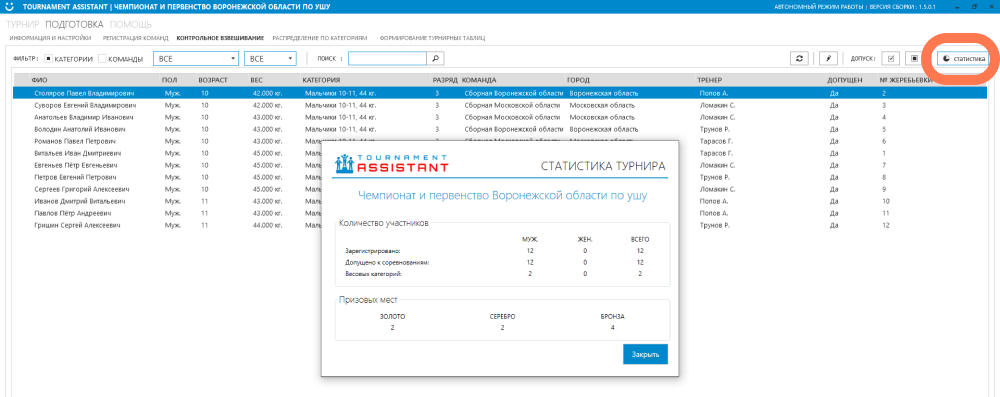
Task: Switch to РЕГИСТРАЦИЯ КОМАНД tab
Action: [135, 38]
